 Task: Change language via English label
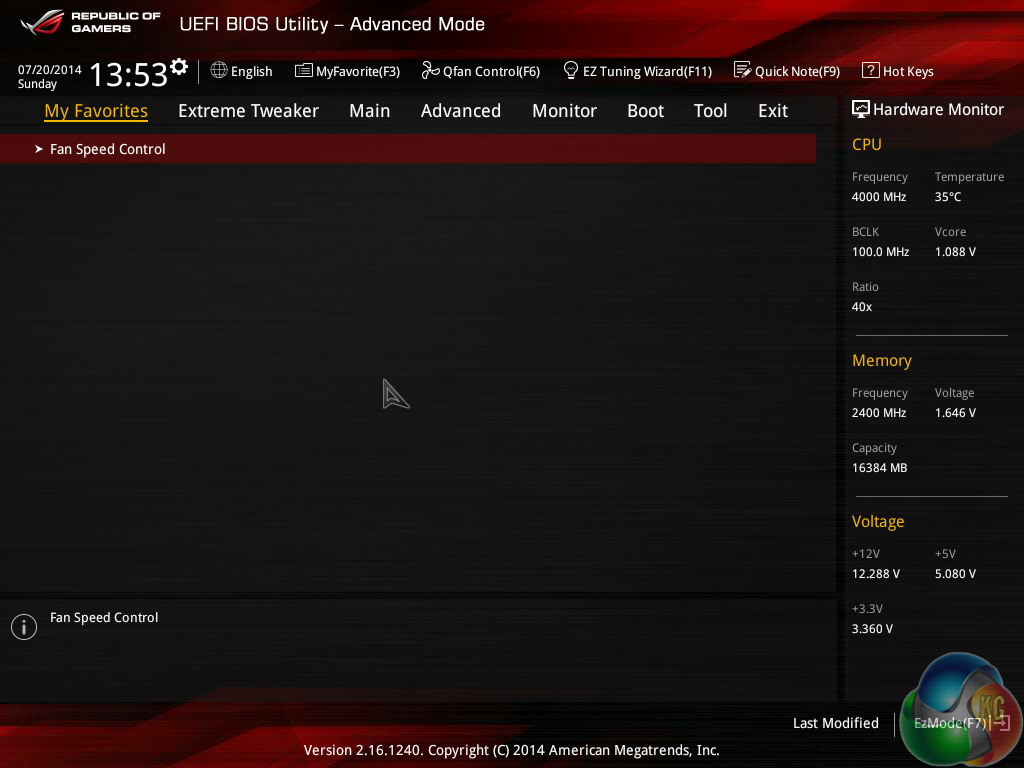click(x=251, y=71)
